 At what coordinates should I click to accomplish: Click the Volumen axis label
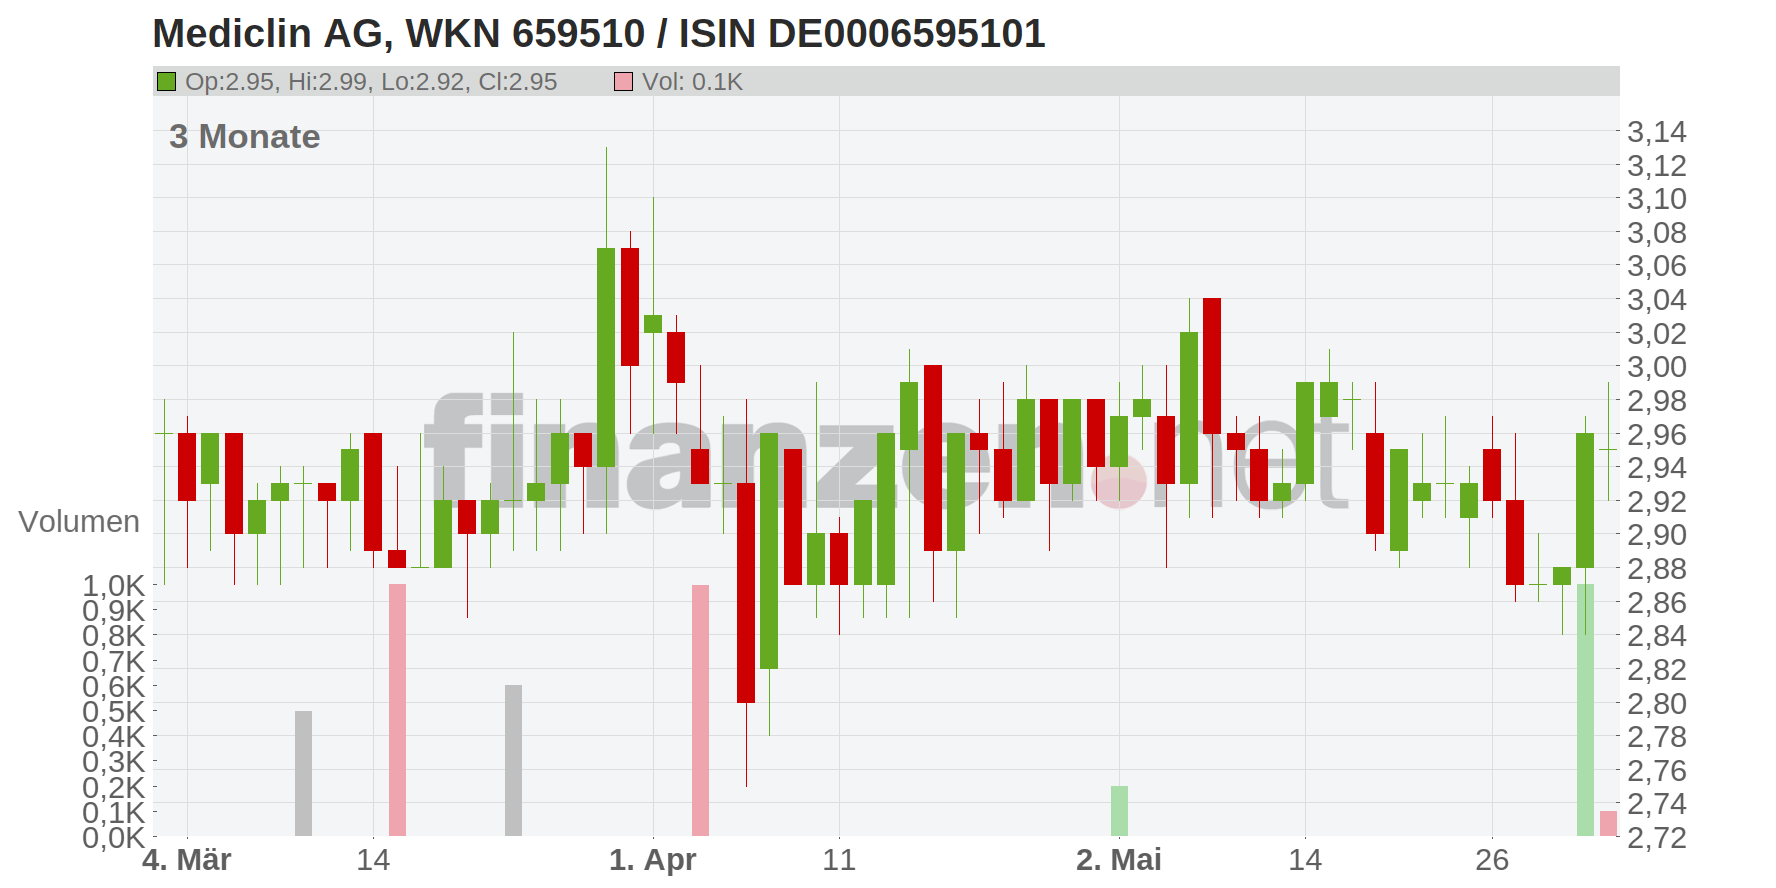click(79, 521)
